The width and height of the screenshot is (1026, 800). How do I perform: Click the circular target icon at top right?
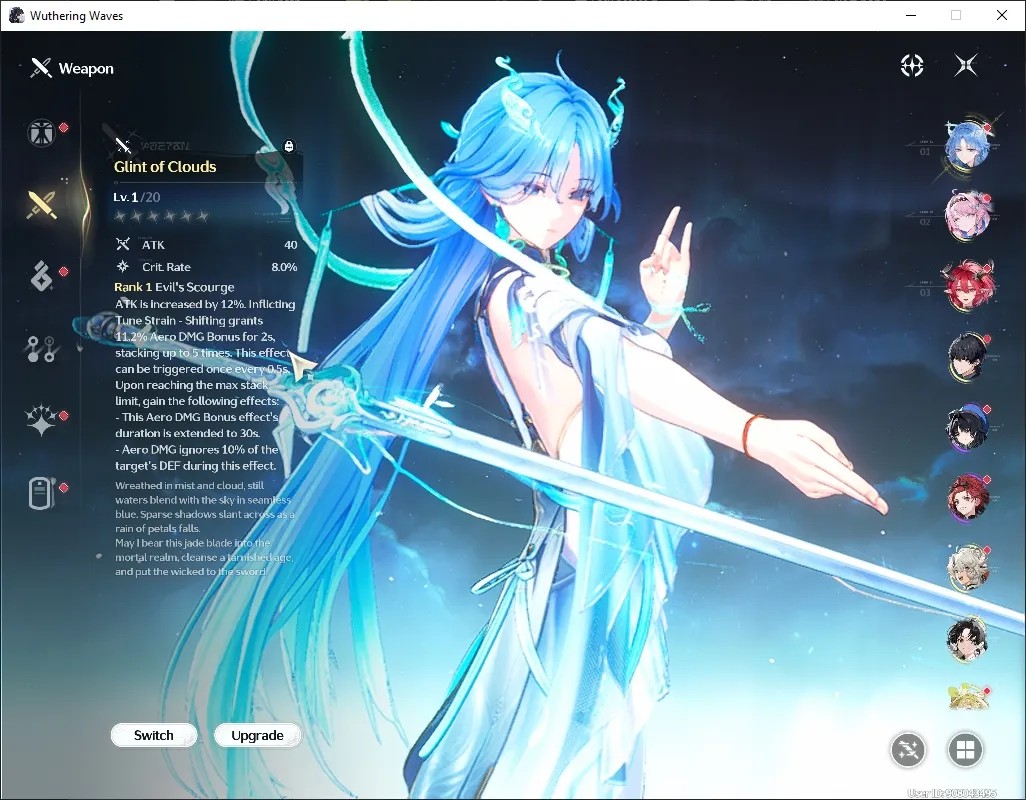pyautogui.click(x=912, y=65)
